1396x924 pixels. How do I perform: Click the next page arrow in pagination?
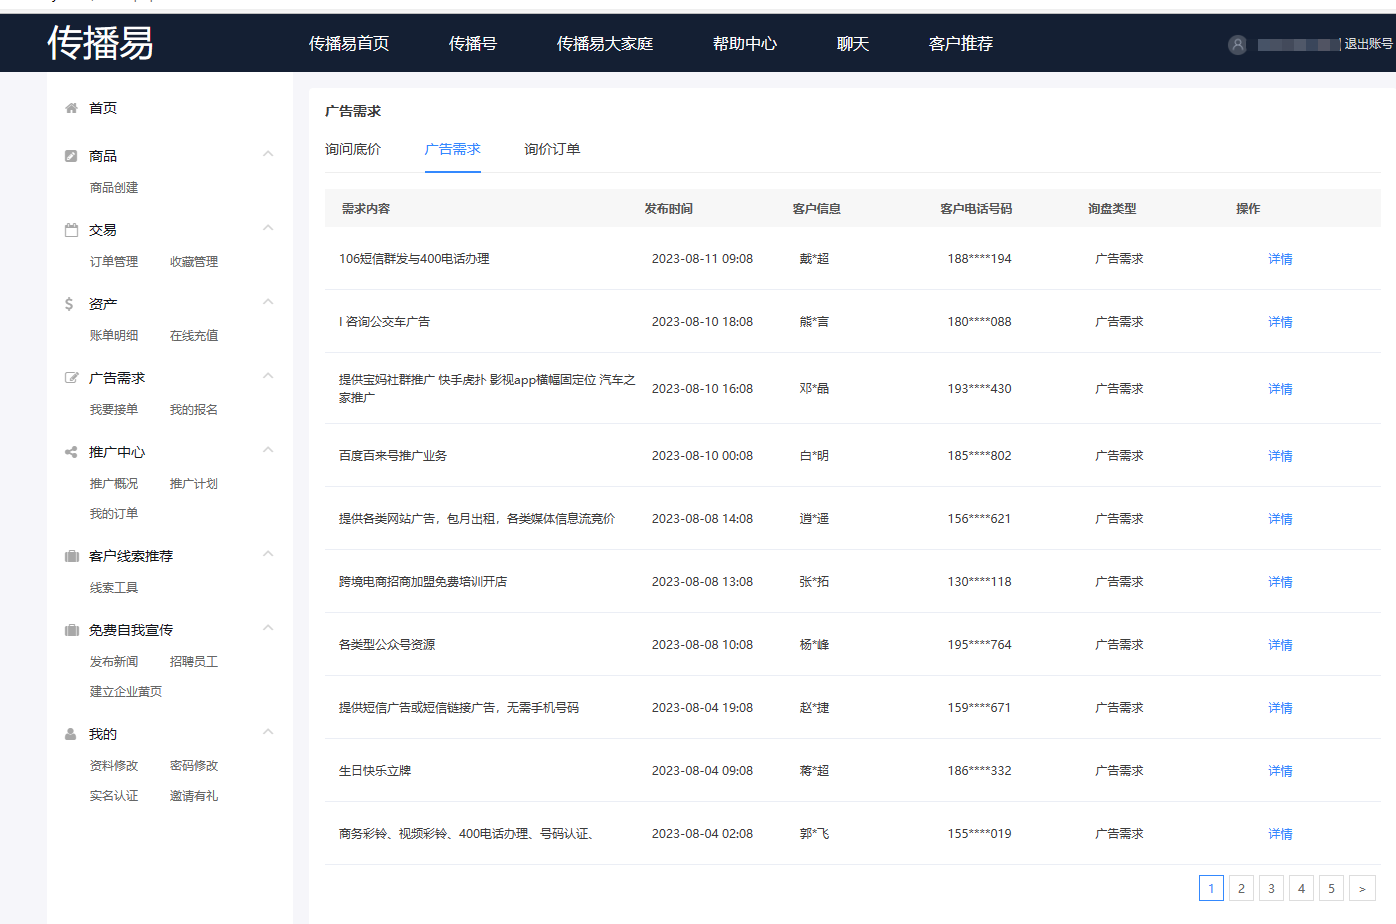[1362, 887]
